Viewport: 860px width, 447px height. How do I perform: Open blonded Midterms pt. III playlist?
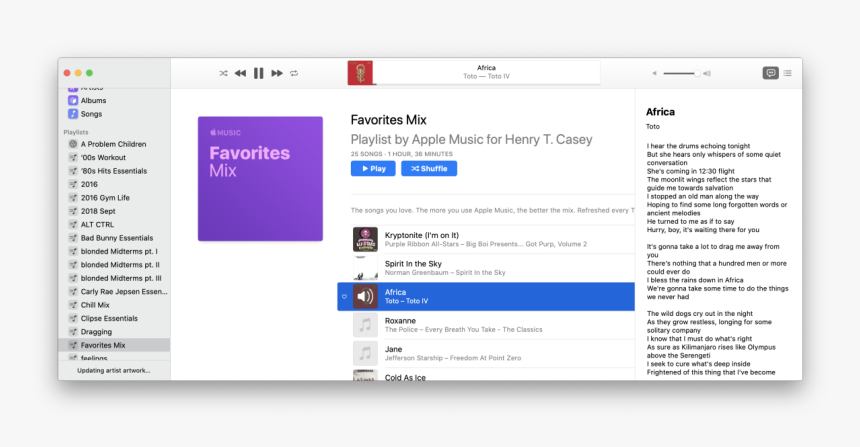[x=115, y=278]
